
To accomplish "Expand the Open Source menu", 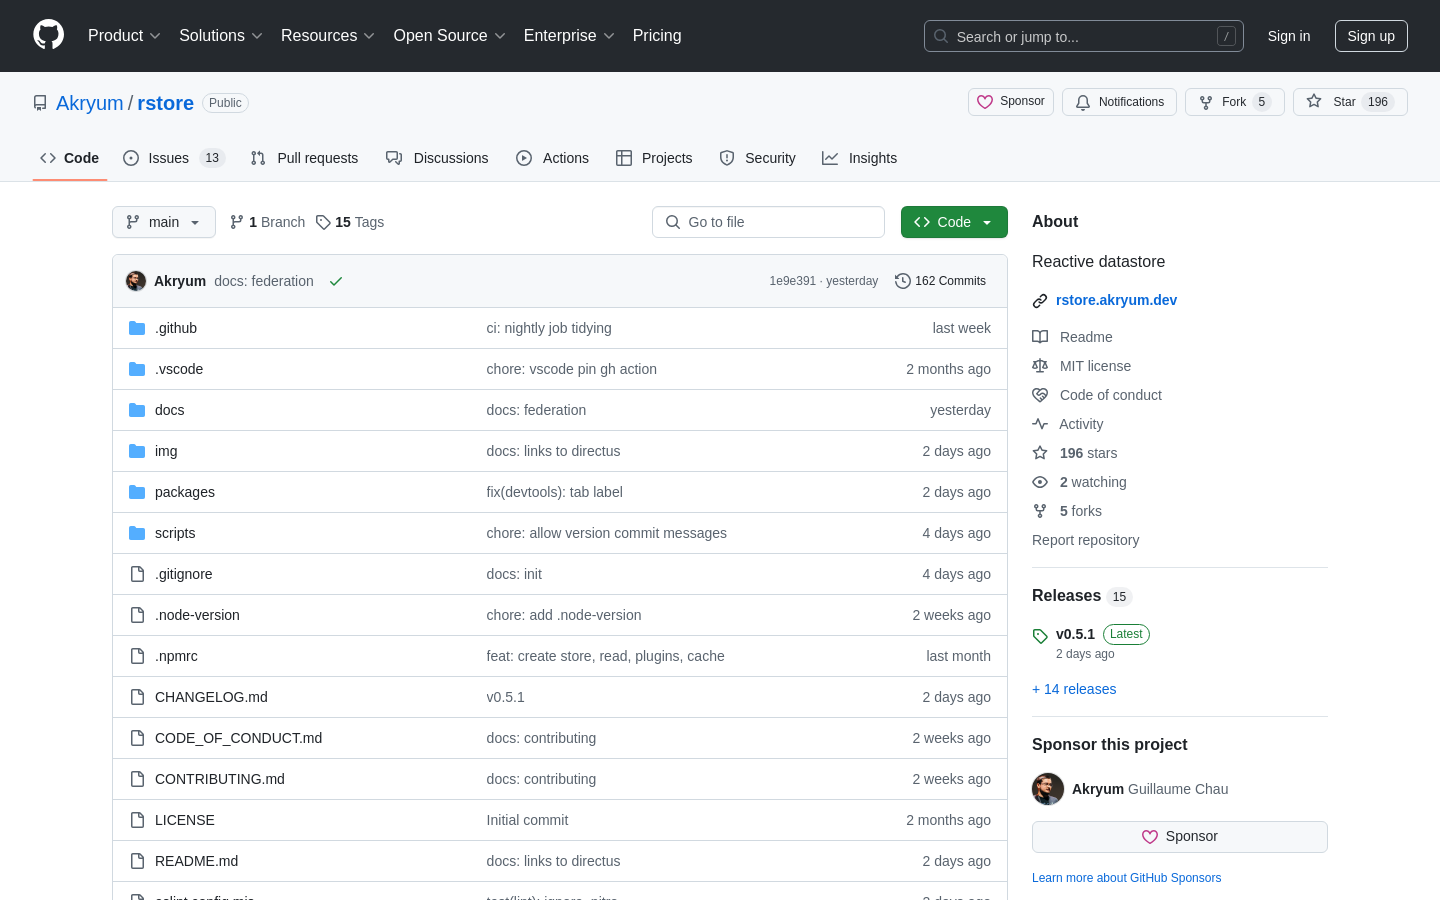I will [x=449, y=36].
